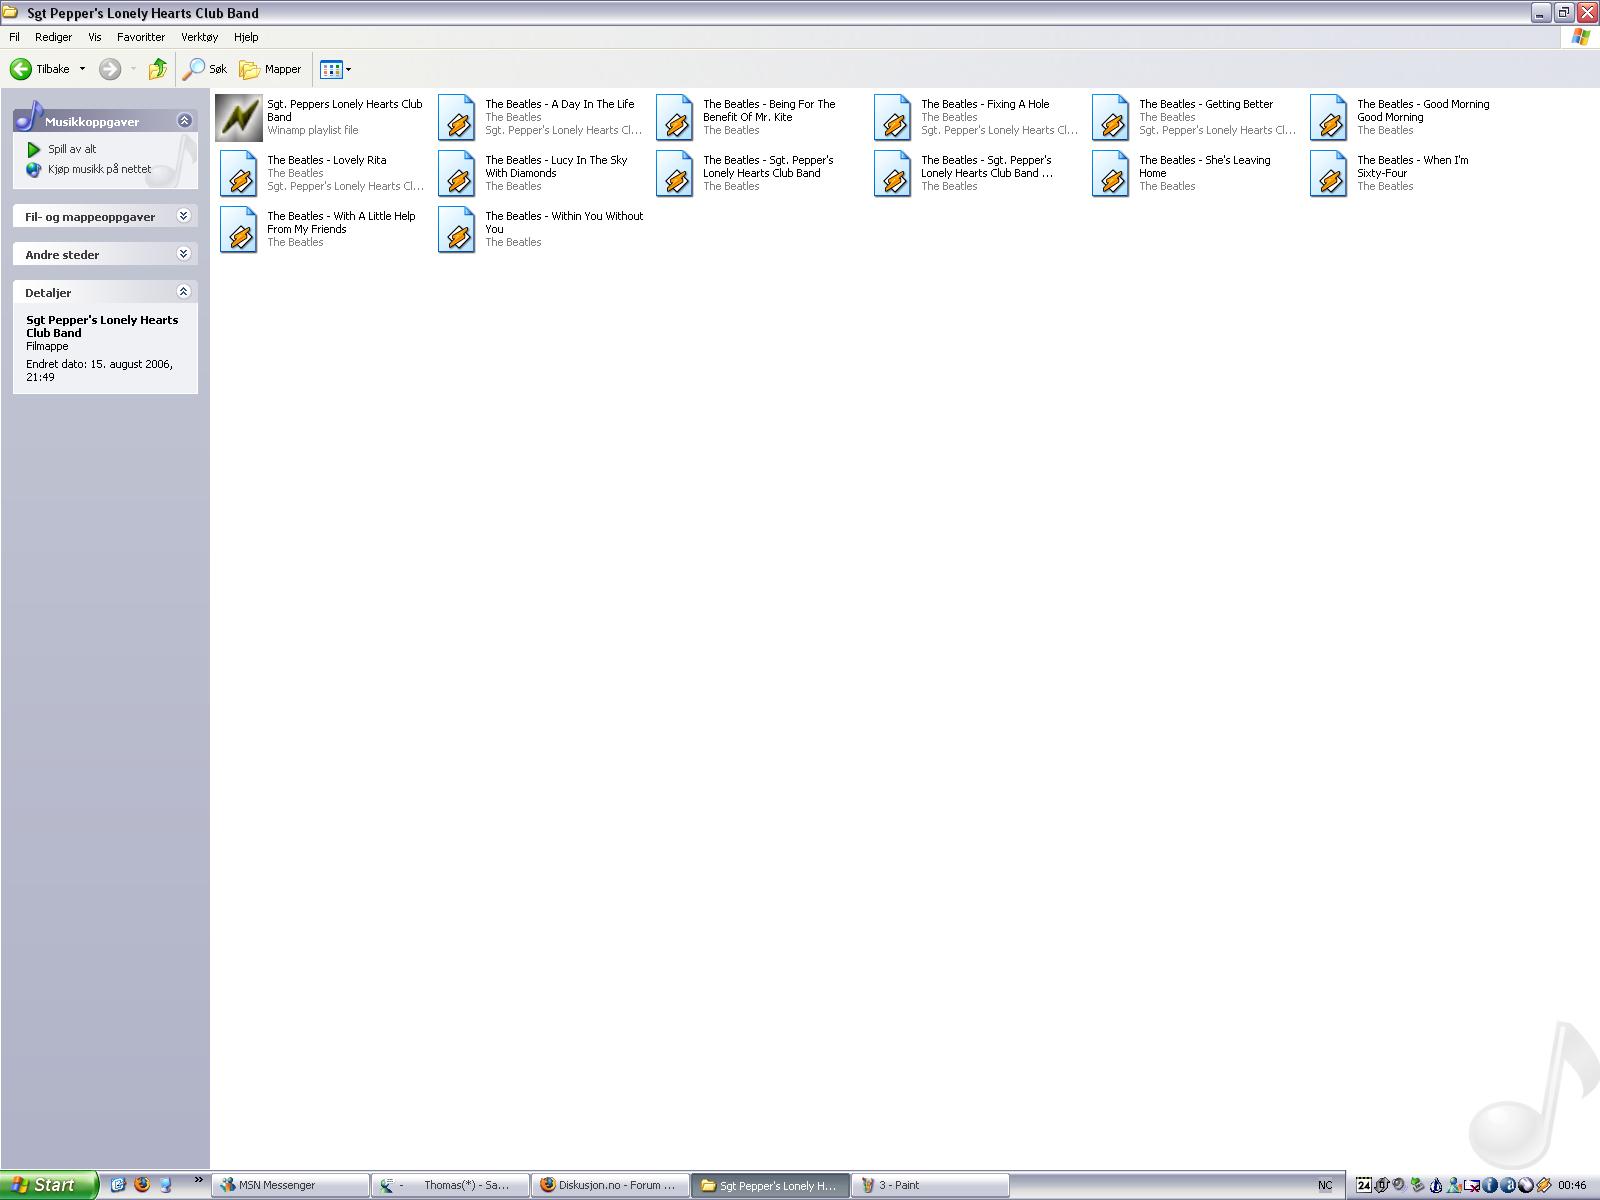Click The Beatles - Good Morning Good Morning filename
The height and width of the screenshot is (1200, 1600).
point(1423,110)
